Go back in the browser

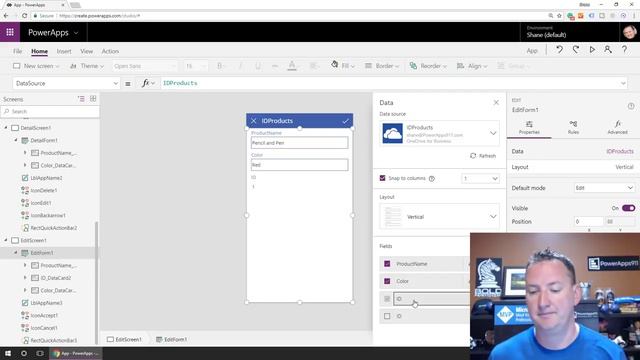(6, 16)
